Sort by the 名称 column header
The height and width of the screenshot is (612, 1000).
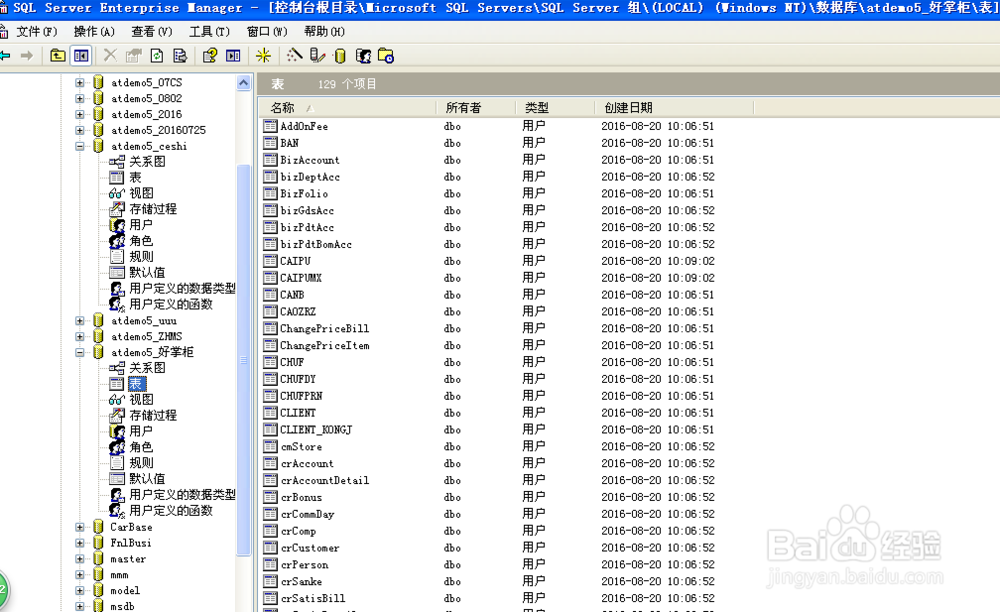(x=348, y=108)
